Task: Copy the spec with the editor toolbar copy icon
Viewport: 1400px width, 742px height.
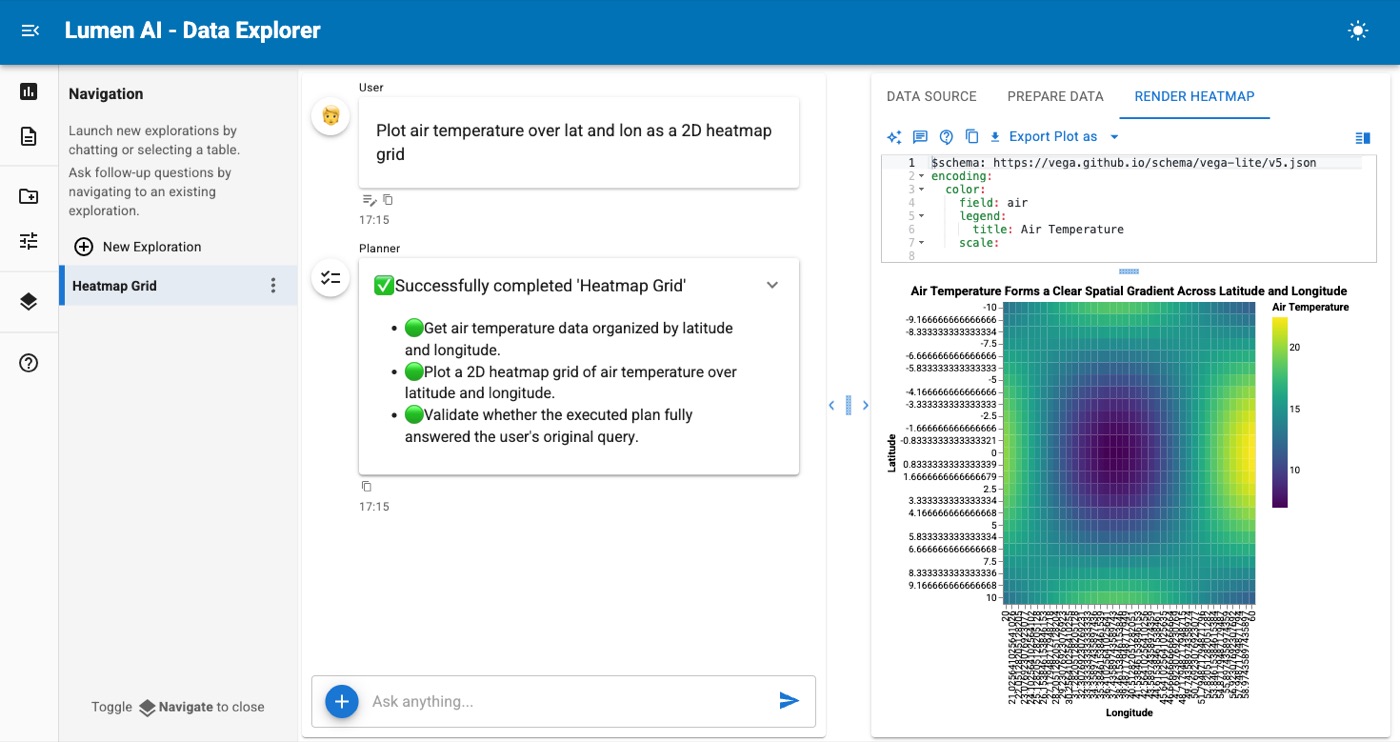Action: [x=971, y=137]
